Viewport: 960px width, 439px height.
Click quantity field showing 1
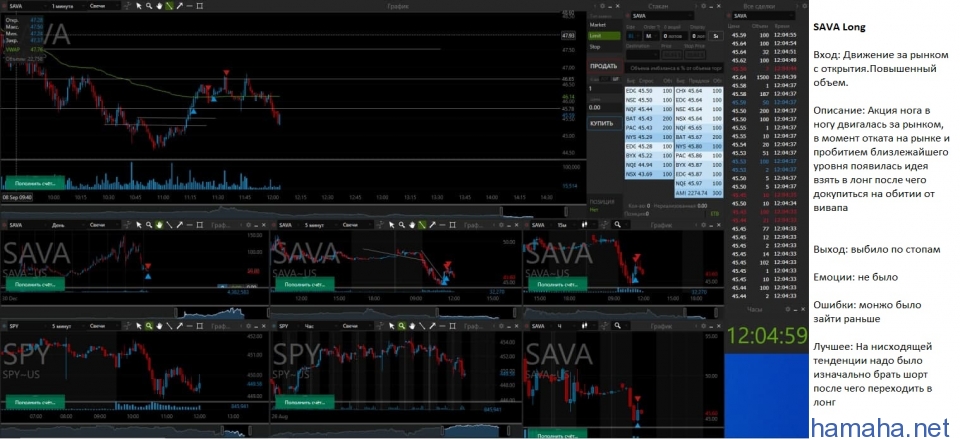(x=604, y=88)
